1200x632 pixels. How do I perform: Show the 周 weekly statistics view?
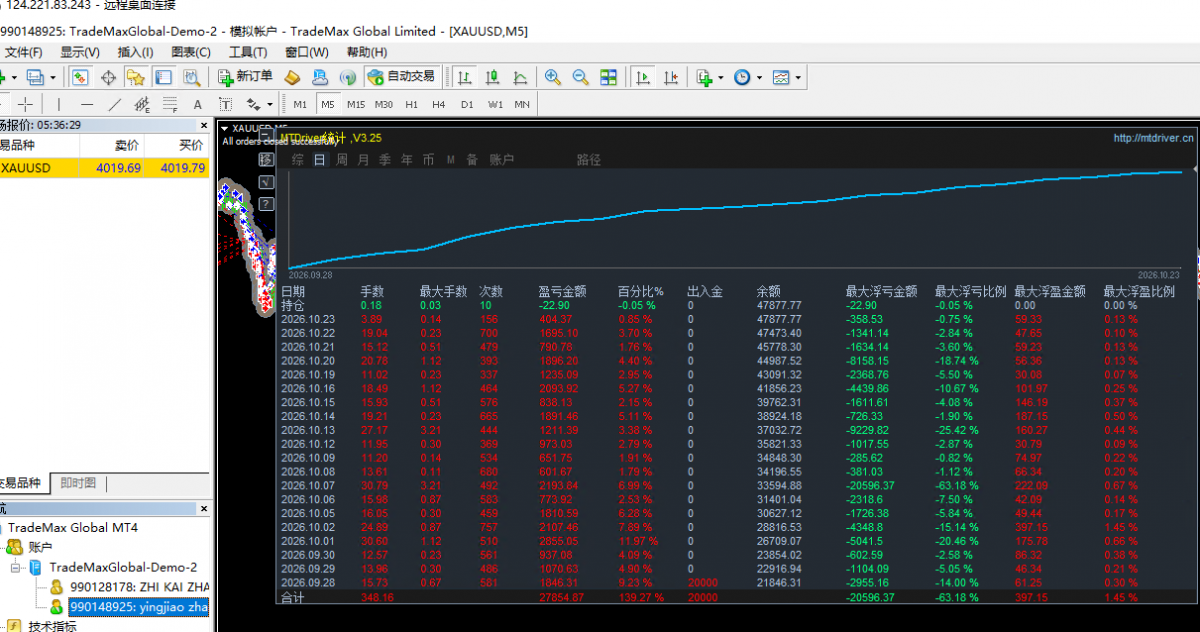tap(342, 159)
